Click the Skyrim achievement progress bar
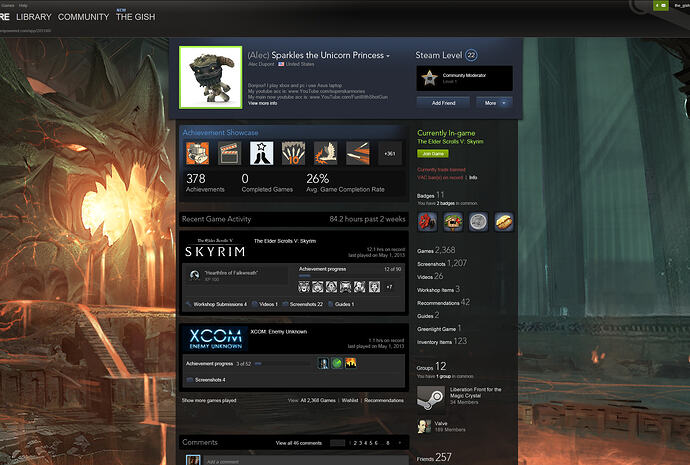Image resolution: width=690 pixels, height=465 pixels. (x=350, y=276)
